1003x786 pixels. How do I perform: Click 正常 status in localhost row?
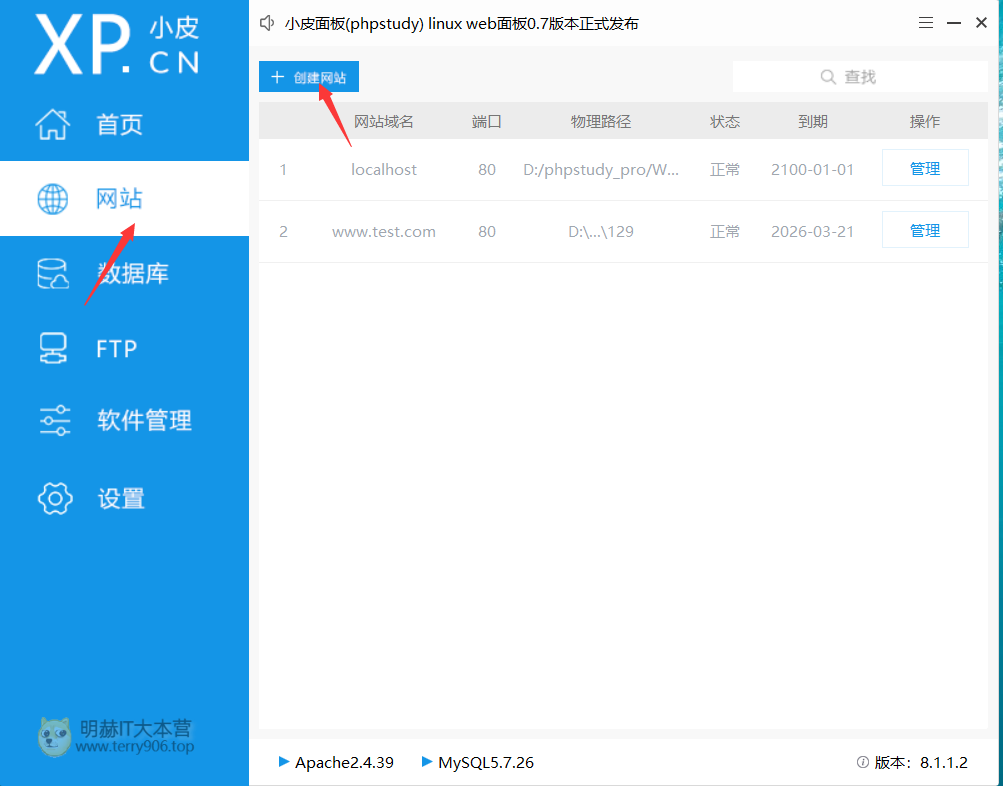point(725,169)
